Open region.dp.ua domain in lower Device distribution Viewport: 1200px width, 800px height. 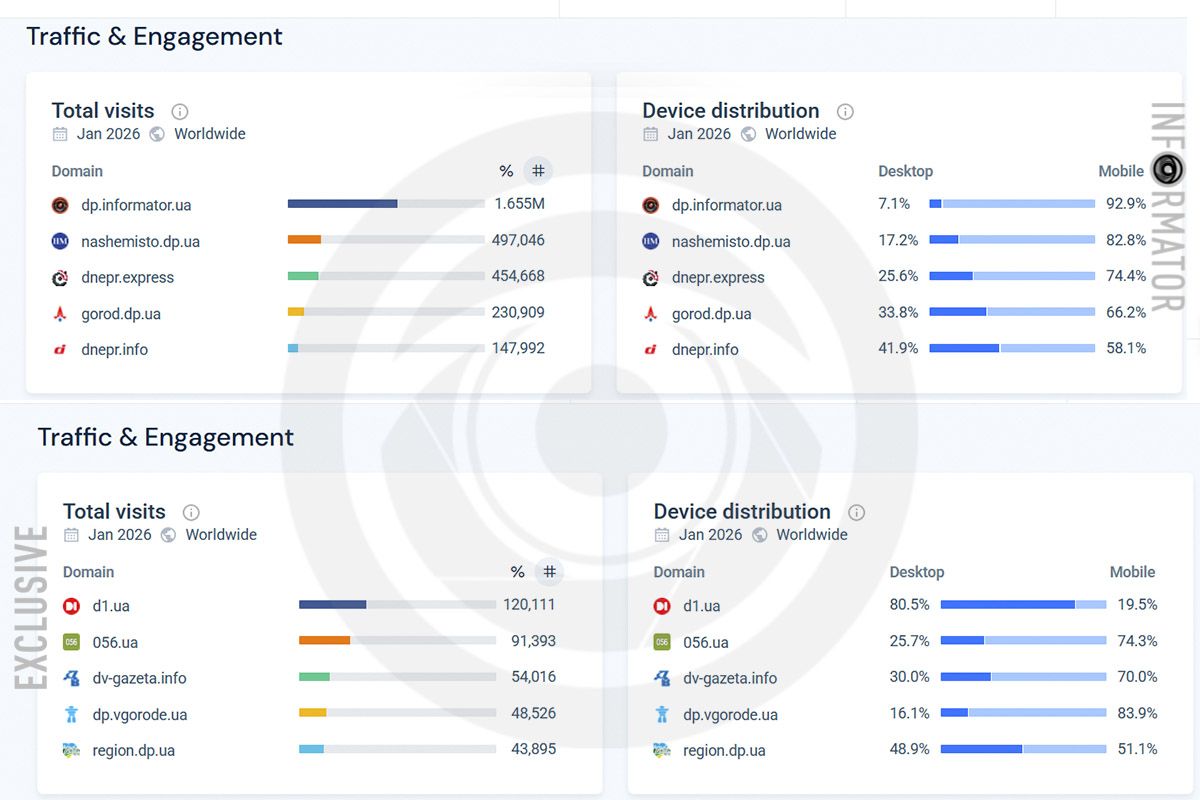[724, 750]
